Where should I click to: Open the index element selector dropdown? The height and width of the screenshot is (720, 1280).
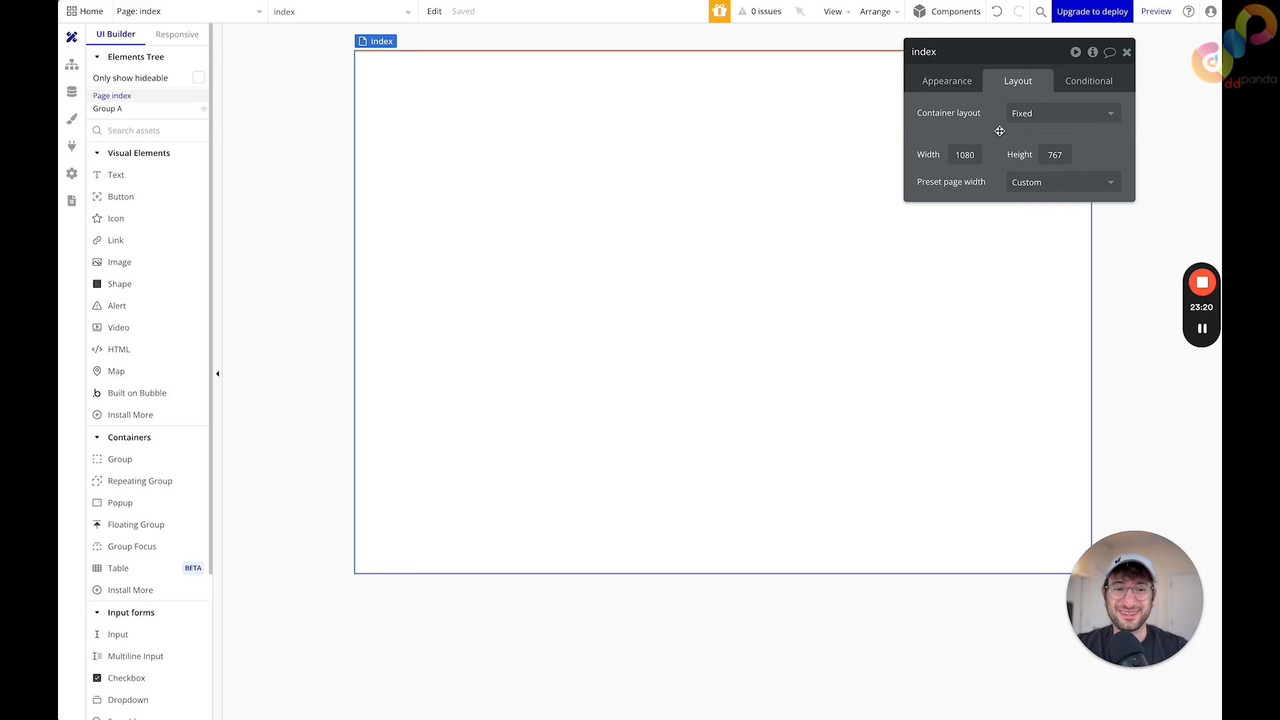[342, 11]
